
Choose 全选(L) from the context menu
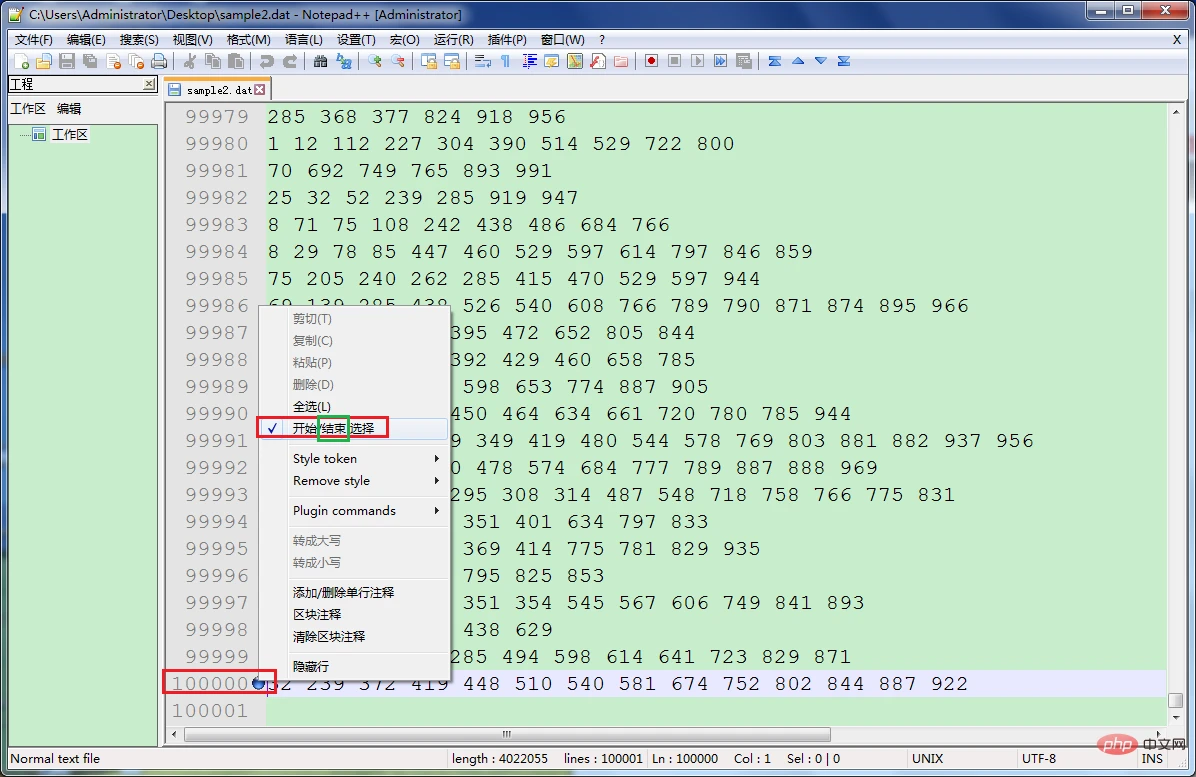[x=354, y=406]
